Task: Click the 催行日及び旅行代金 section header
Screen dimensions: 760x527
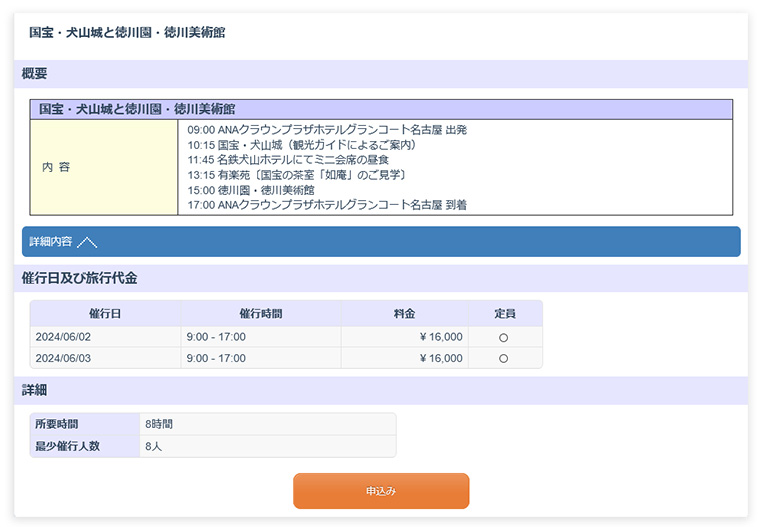Action: coord(79,278)
